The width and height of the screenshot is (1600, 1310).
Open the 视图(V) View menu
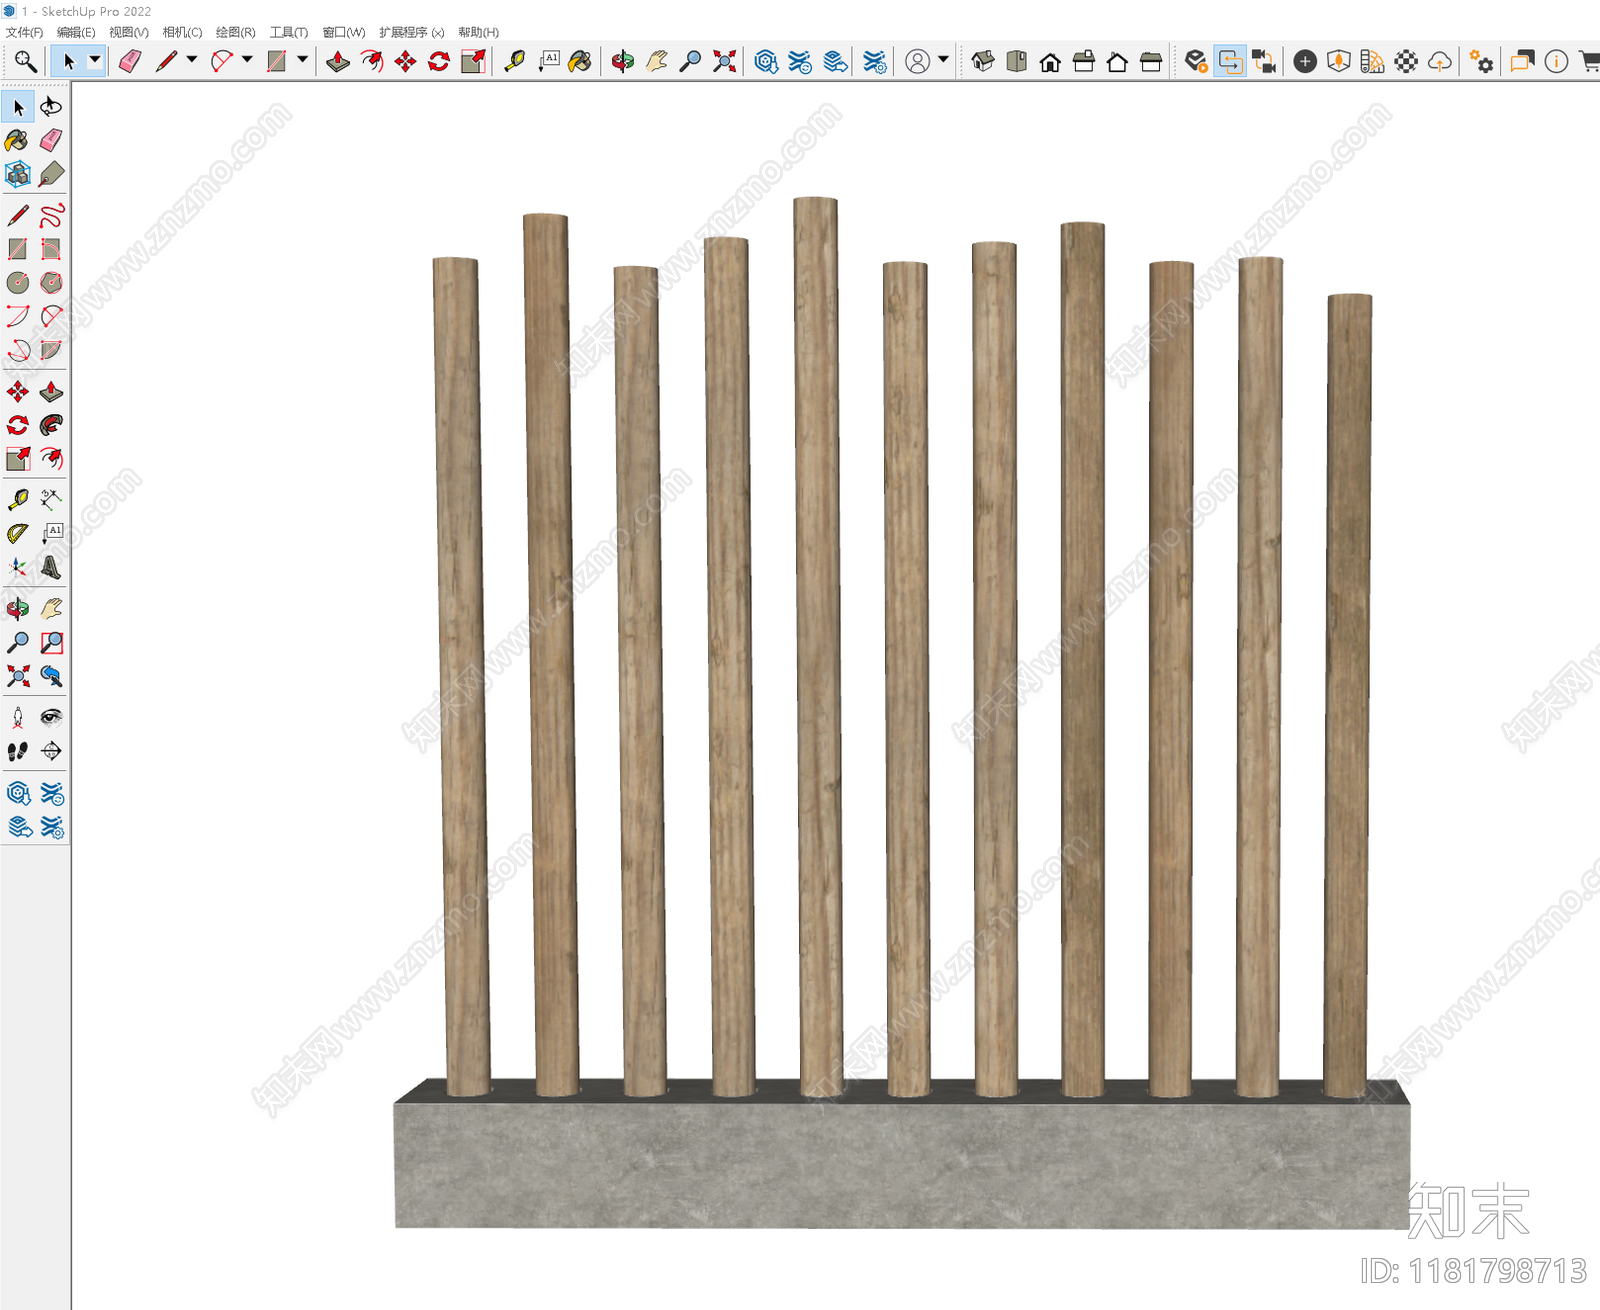[x=129, y=32]
